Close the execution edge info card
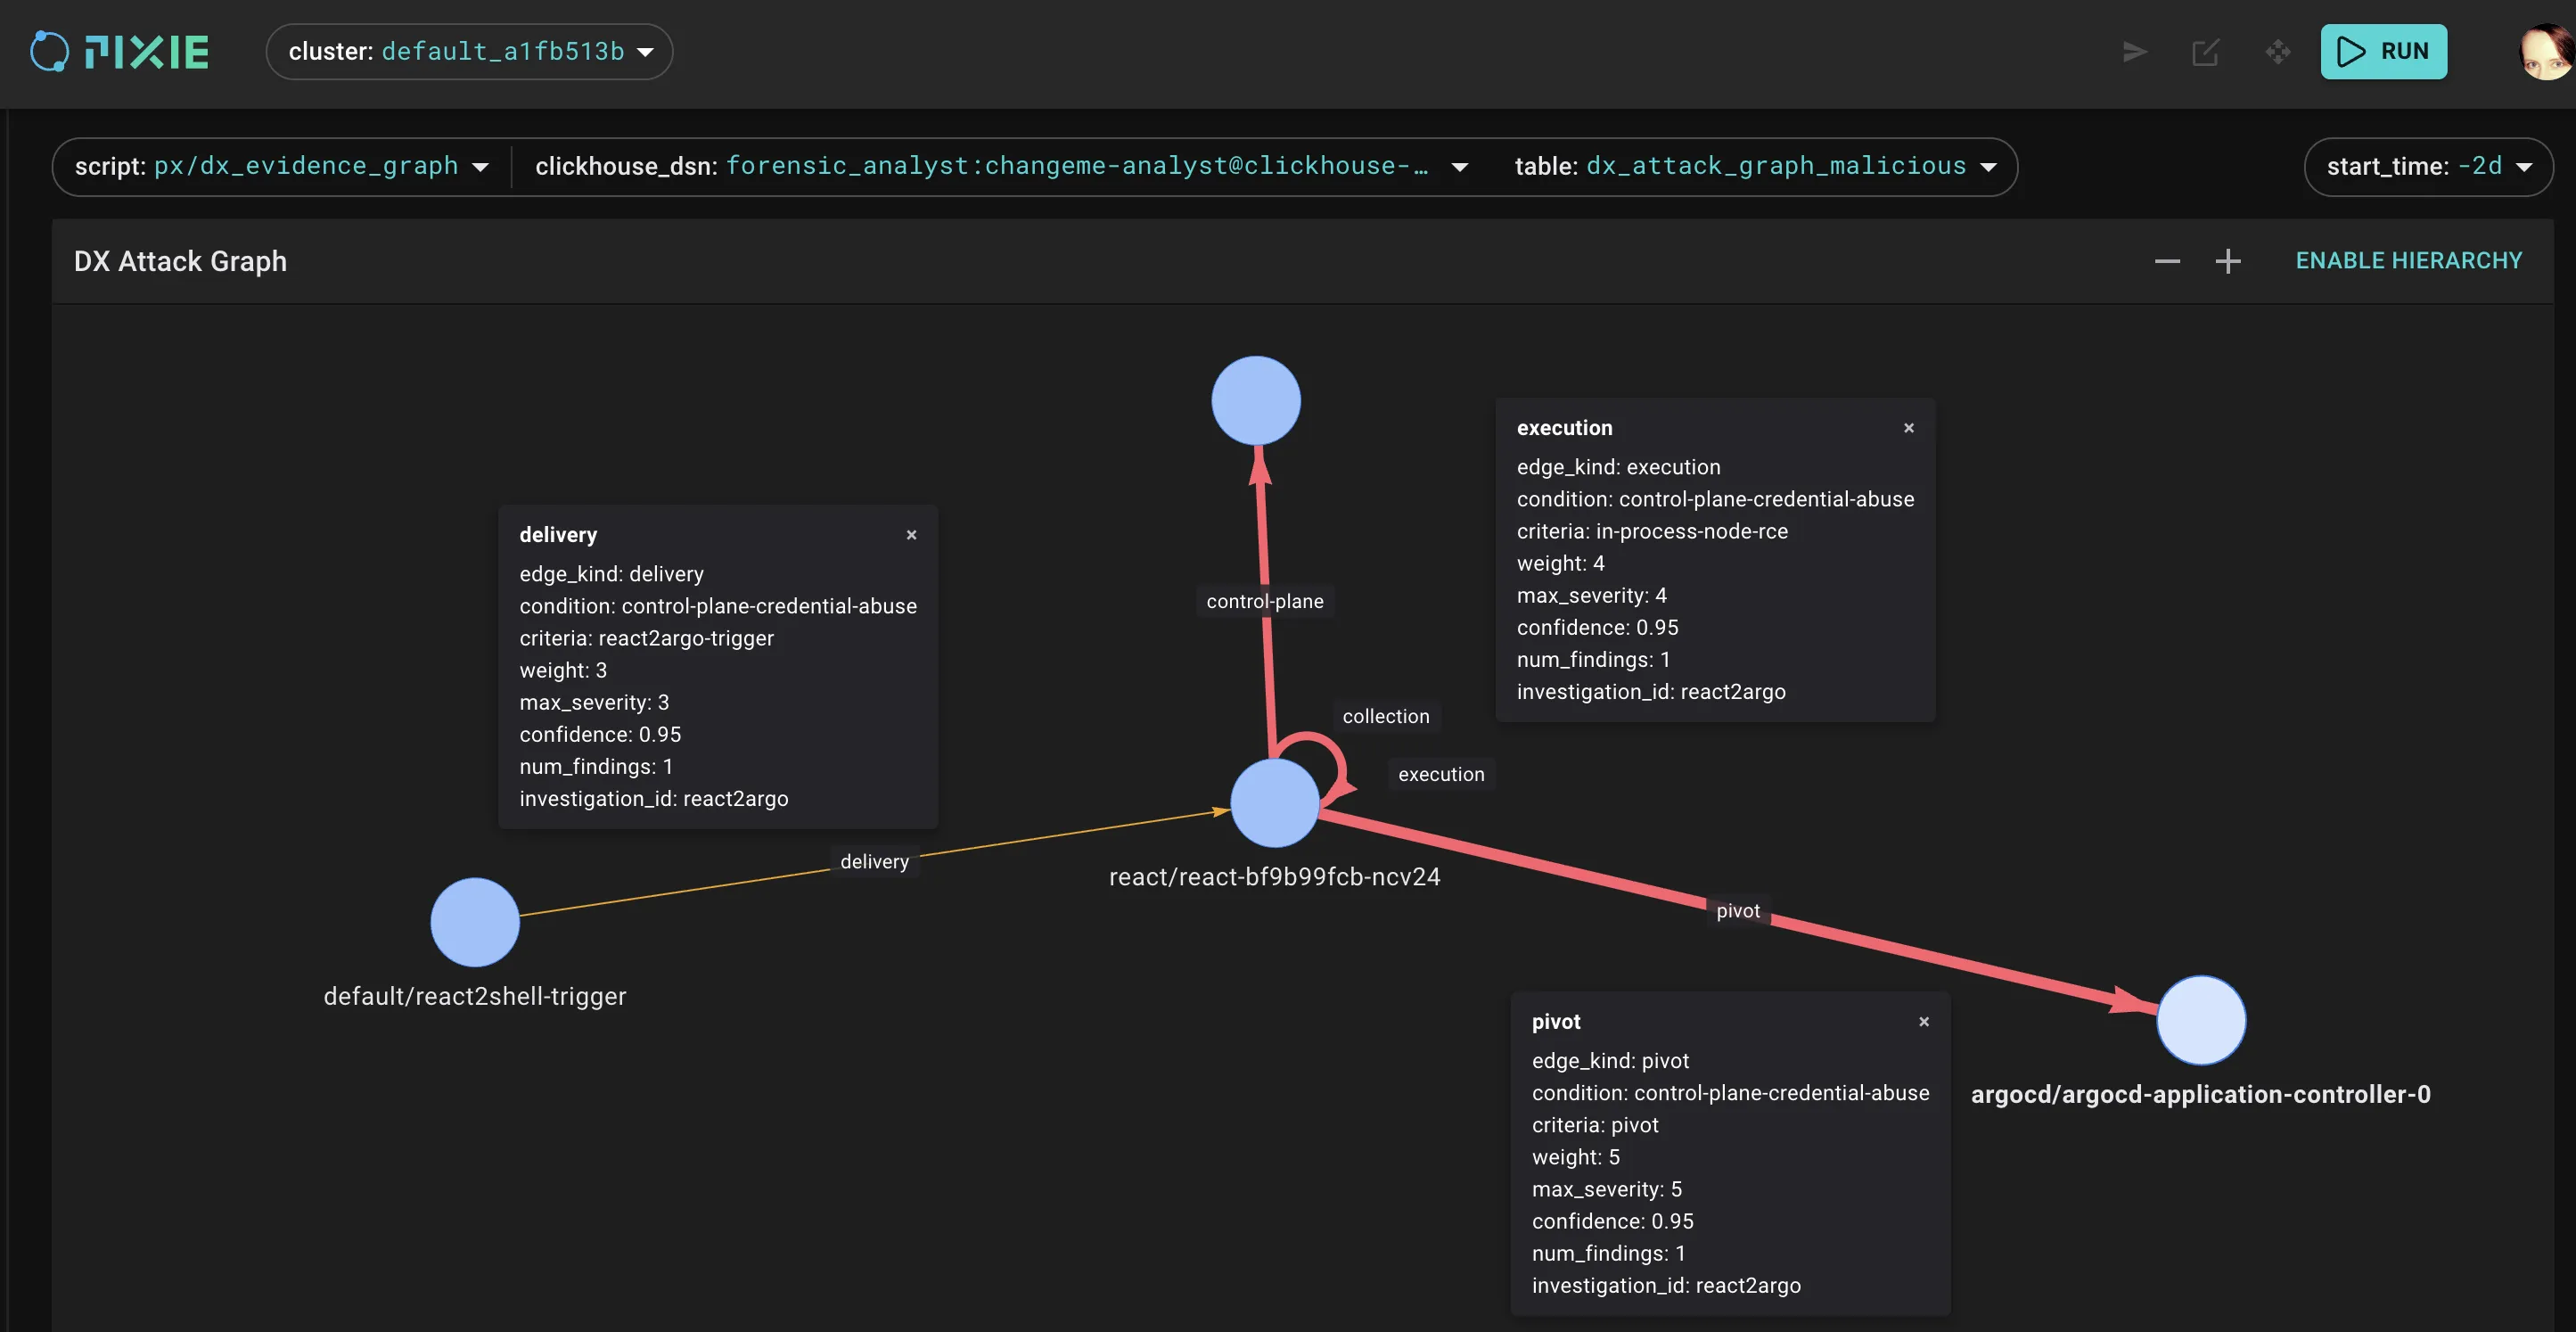The image size is (2576, 1332). (x=1908, y=428)
